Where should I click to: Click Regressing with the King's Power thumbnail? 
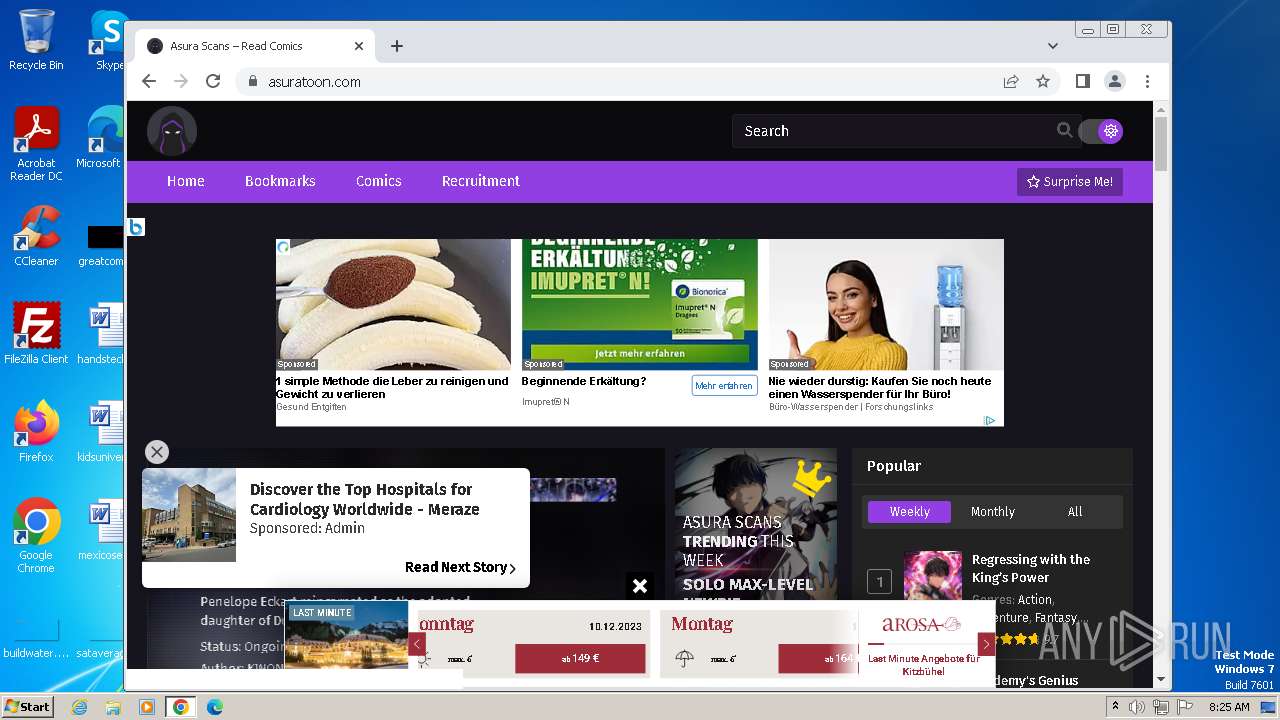(933, 576)
